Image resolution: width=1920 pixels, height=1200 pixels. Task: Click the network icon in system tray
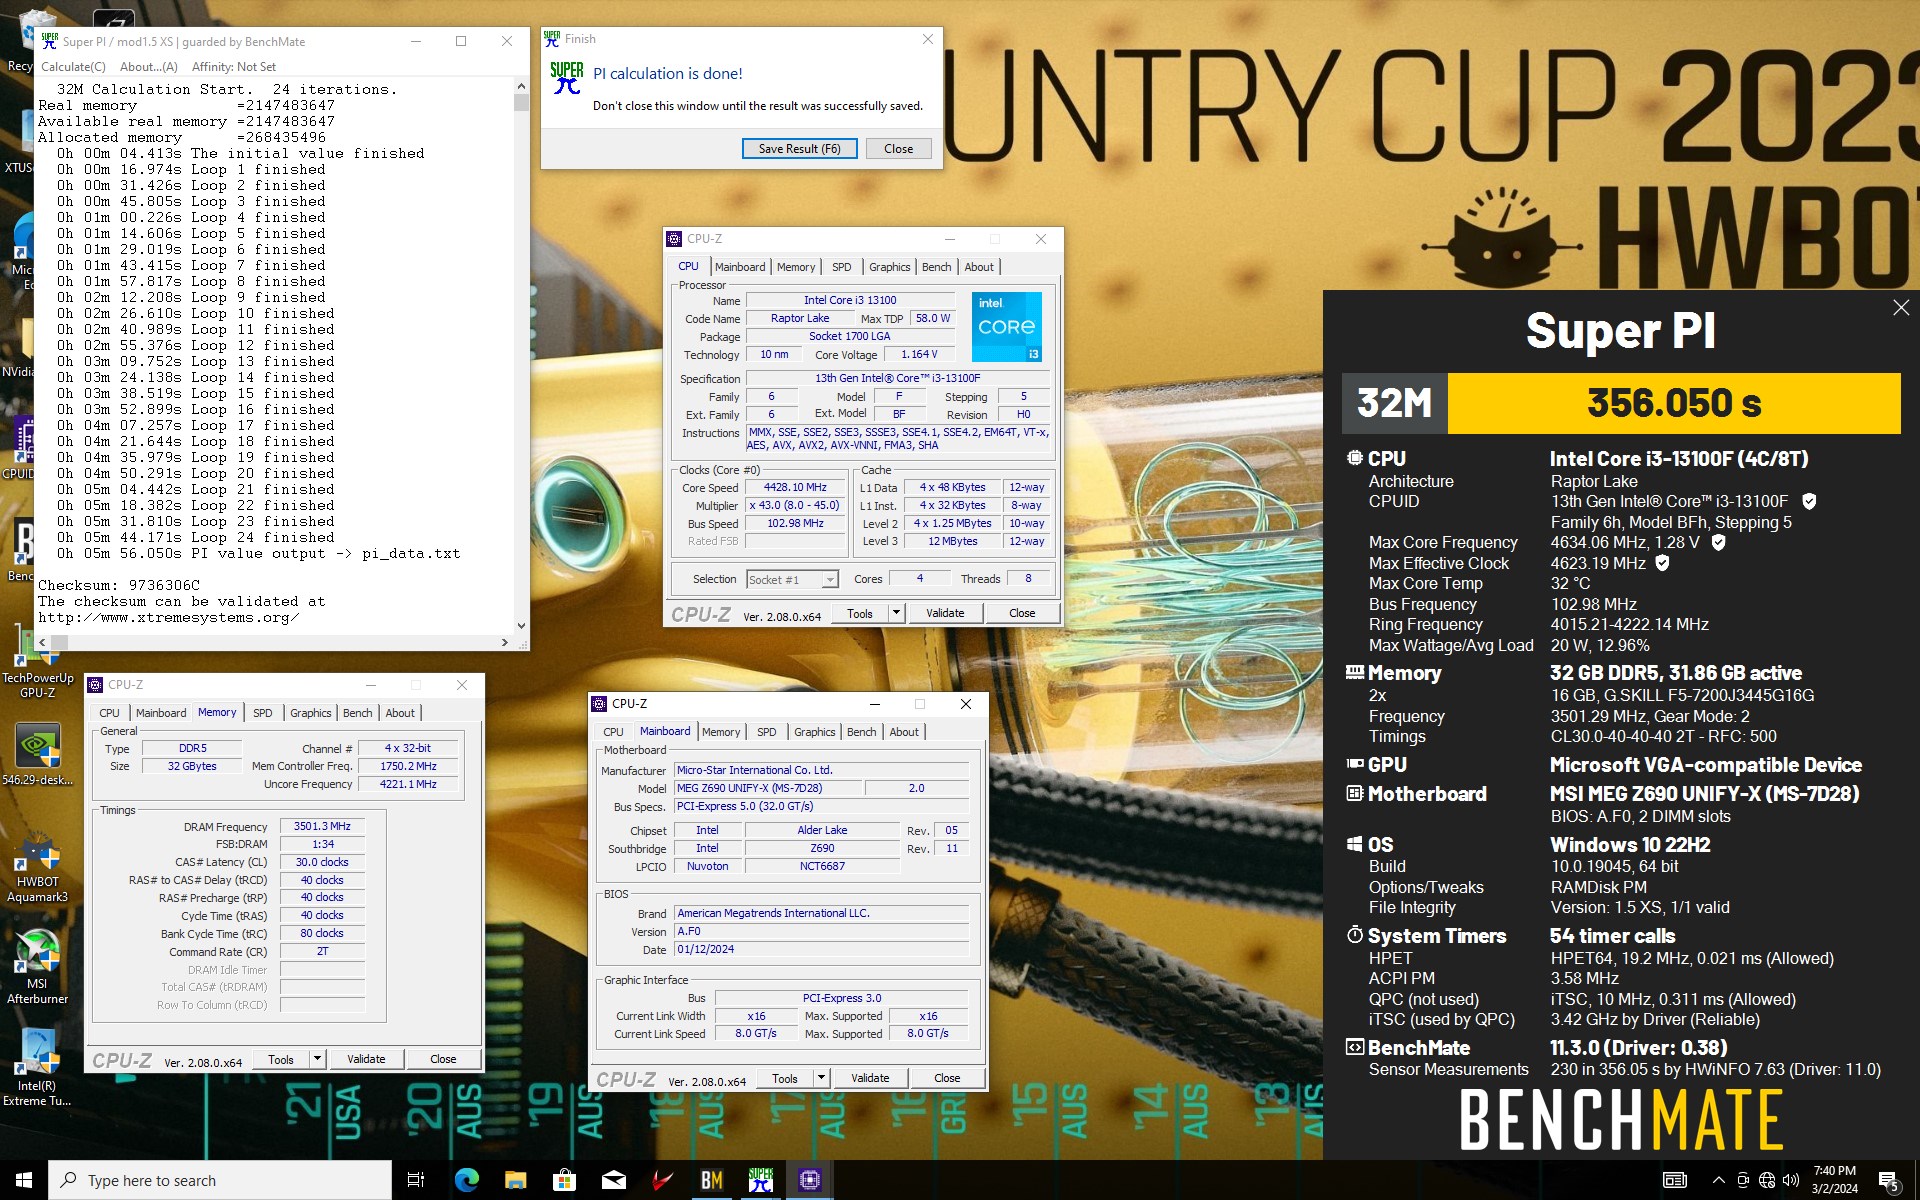1767,1180
